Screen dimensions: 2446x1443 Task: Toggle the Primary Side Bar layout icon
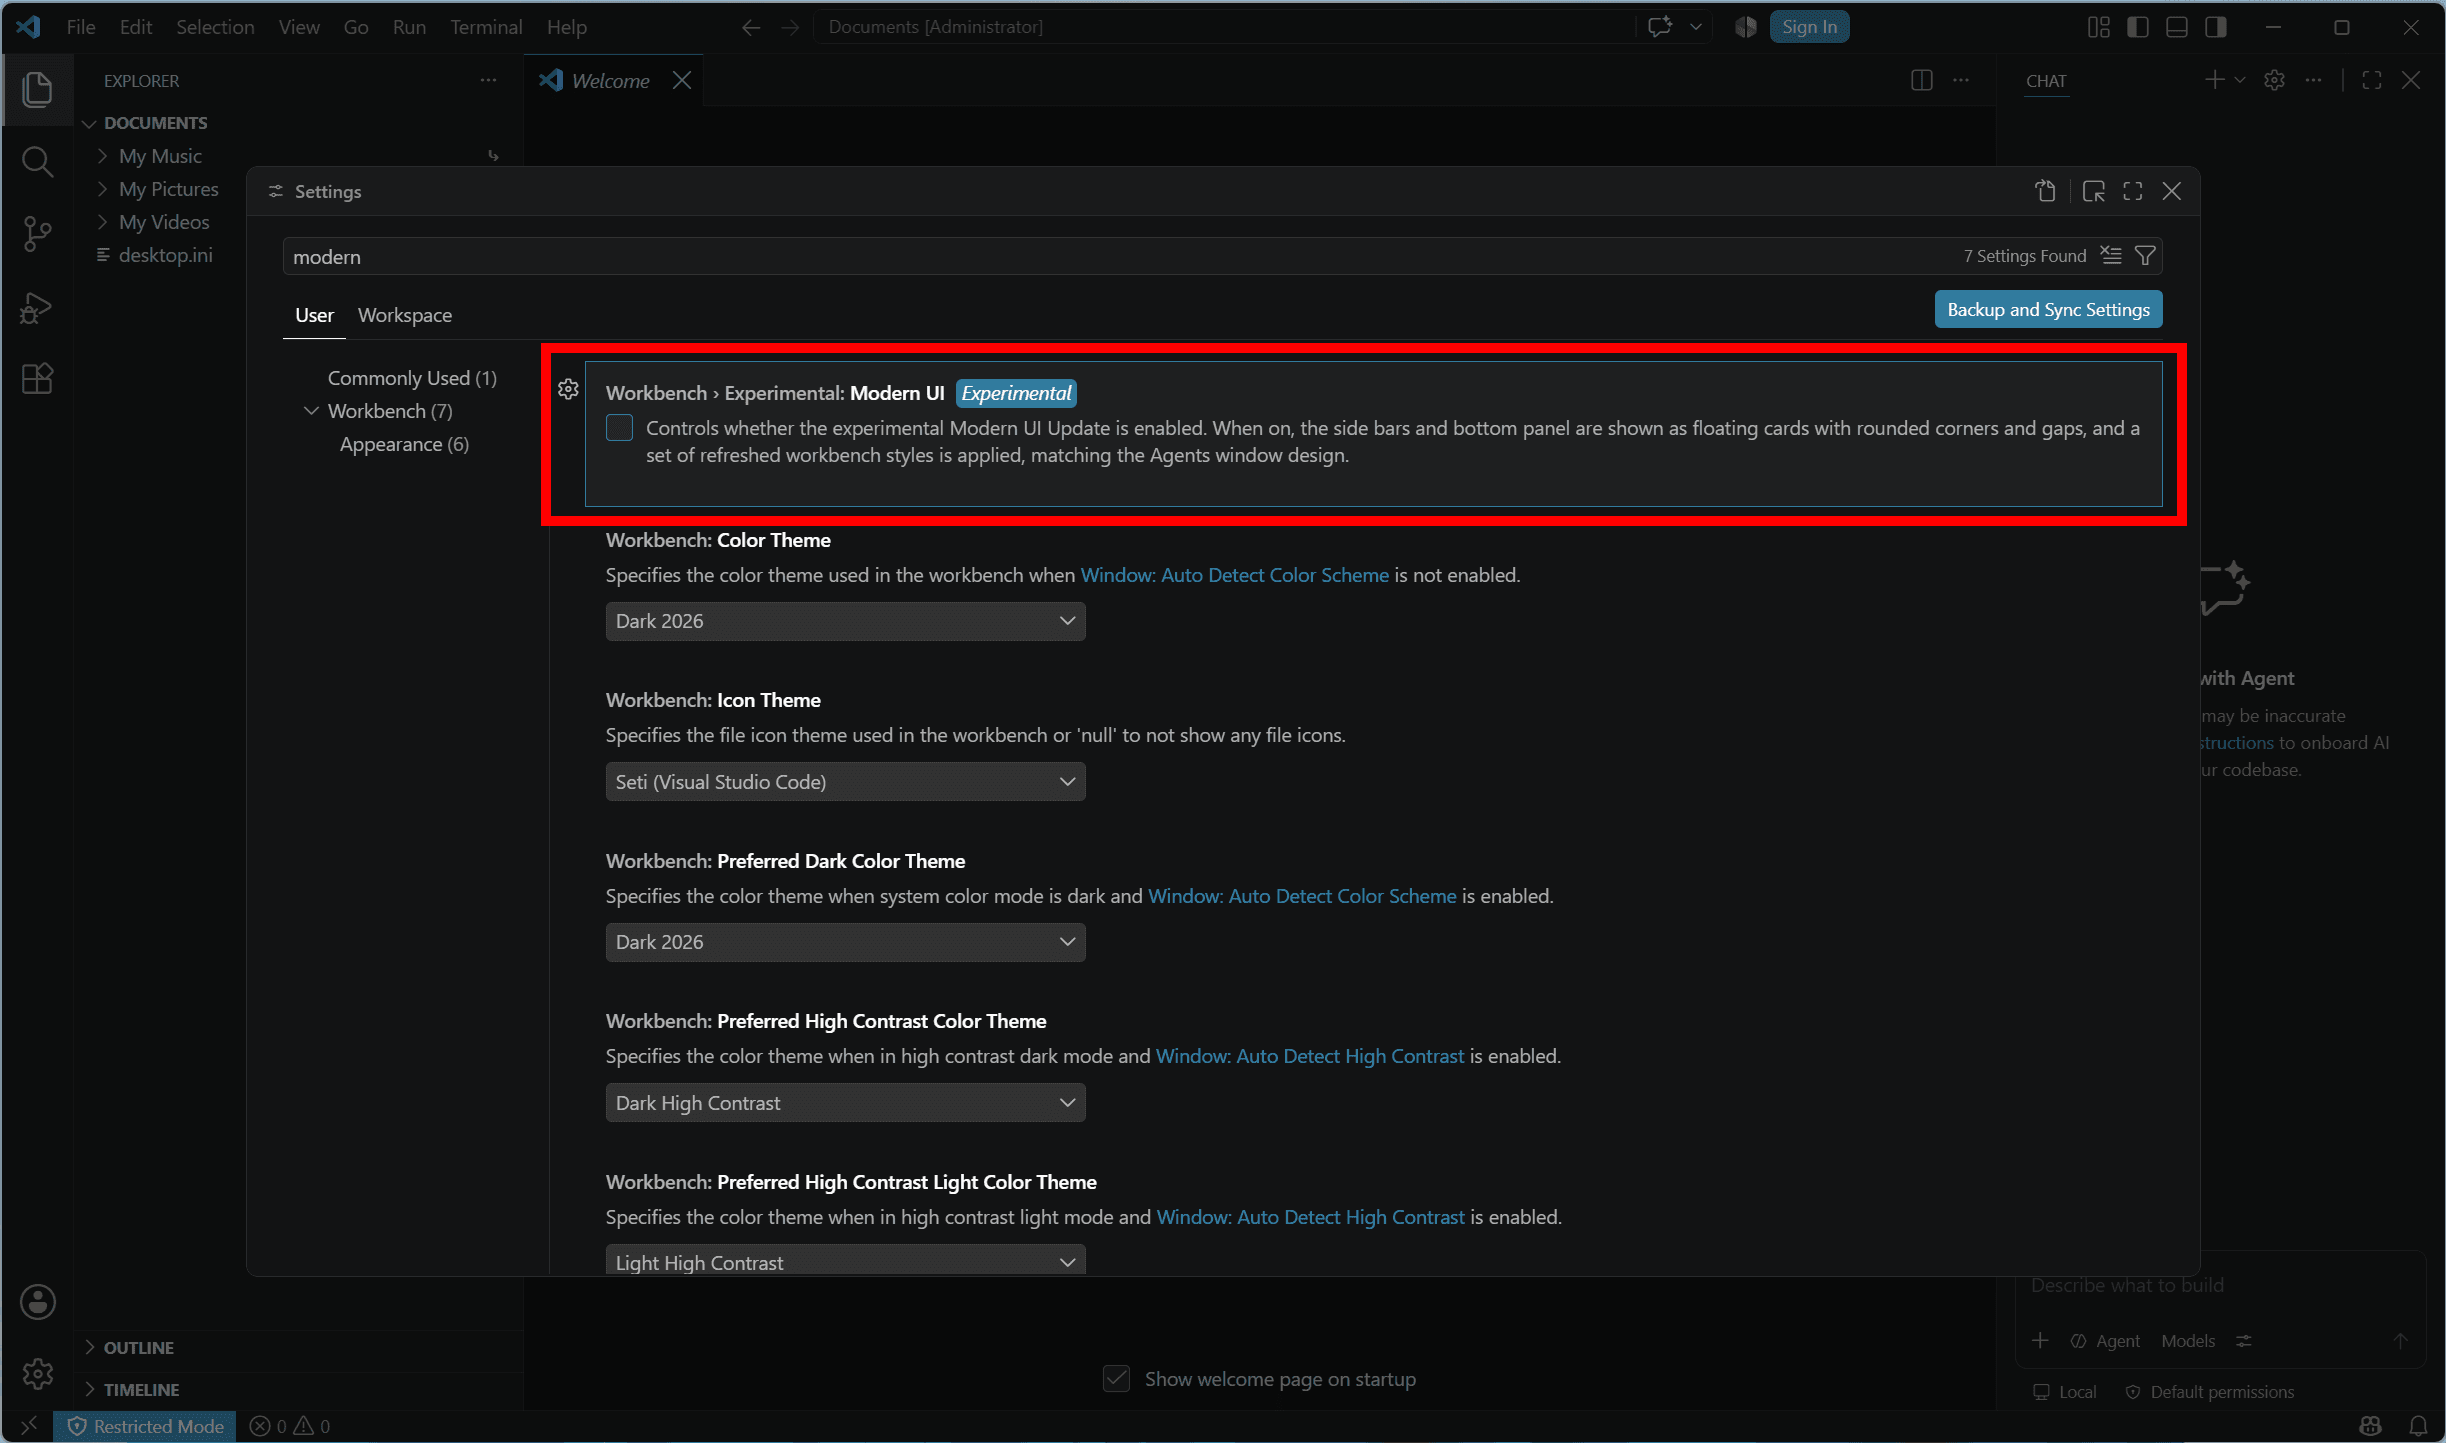(2138, 27)
